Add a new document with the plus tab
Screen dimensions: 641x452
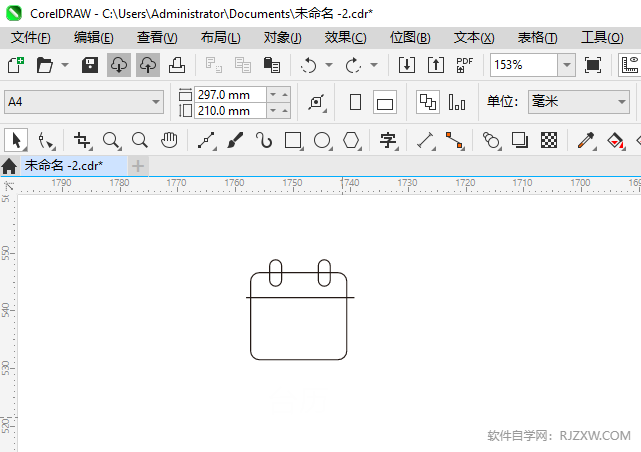point(138,166)
